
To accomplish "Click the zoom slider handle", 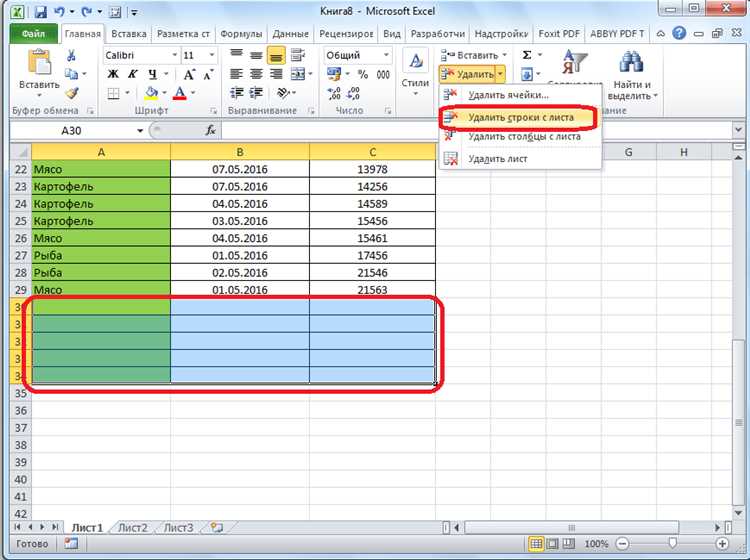I will (x=673, y=543).
